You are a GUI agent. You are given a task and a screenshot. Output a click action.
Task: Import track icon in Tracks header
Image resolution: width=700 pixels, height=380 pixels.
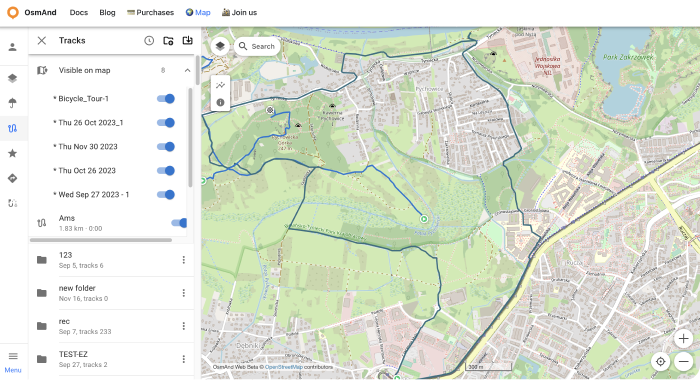pos(188,40)
